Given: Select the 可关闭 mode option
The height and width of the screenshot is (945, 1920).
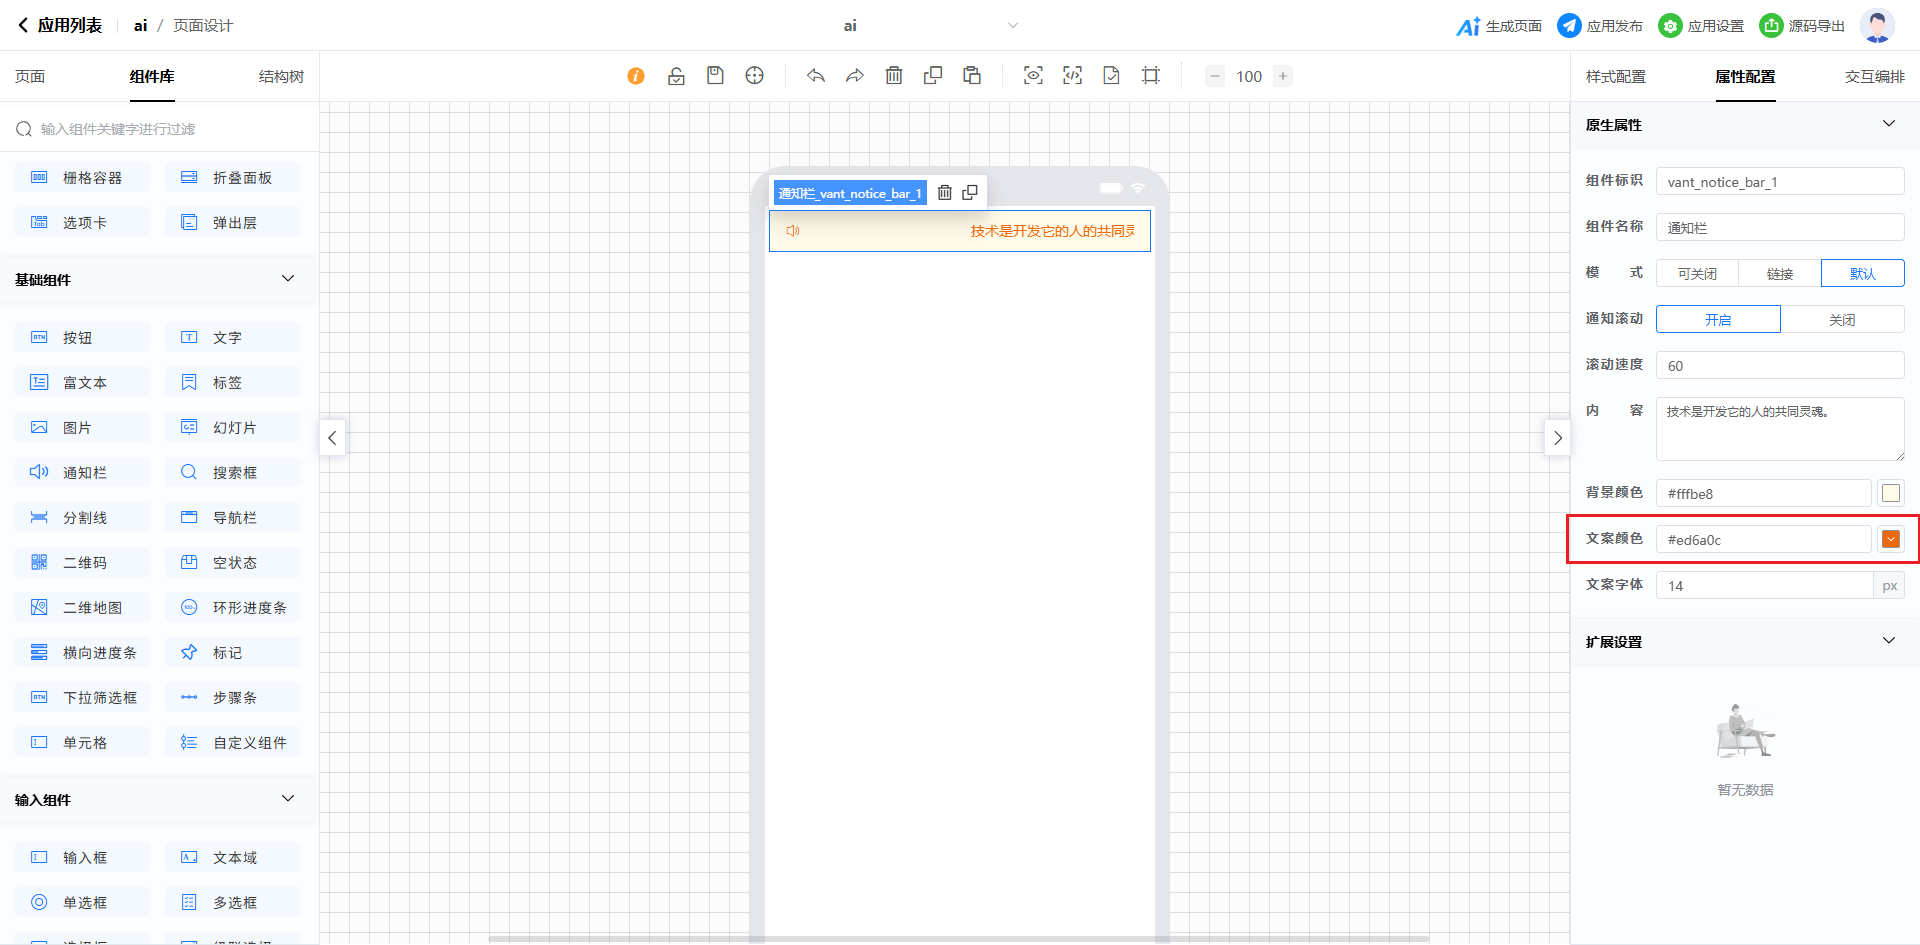Looking at the screenshot, I should [x=1697, y=274].
